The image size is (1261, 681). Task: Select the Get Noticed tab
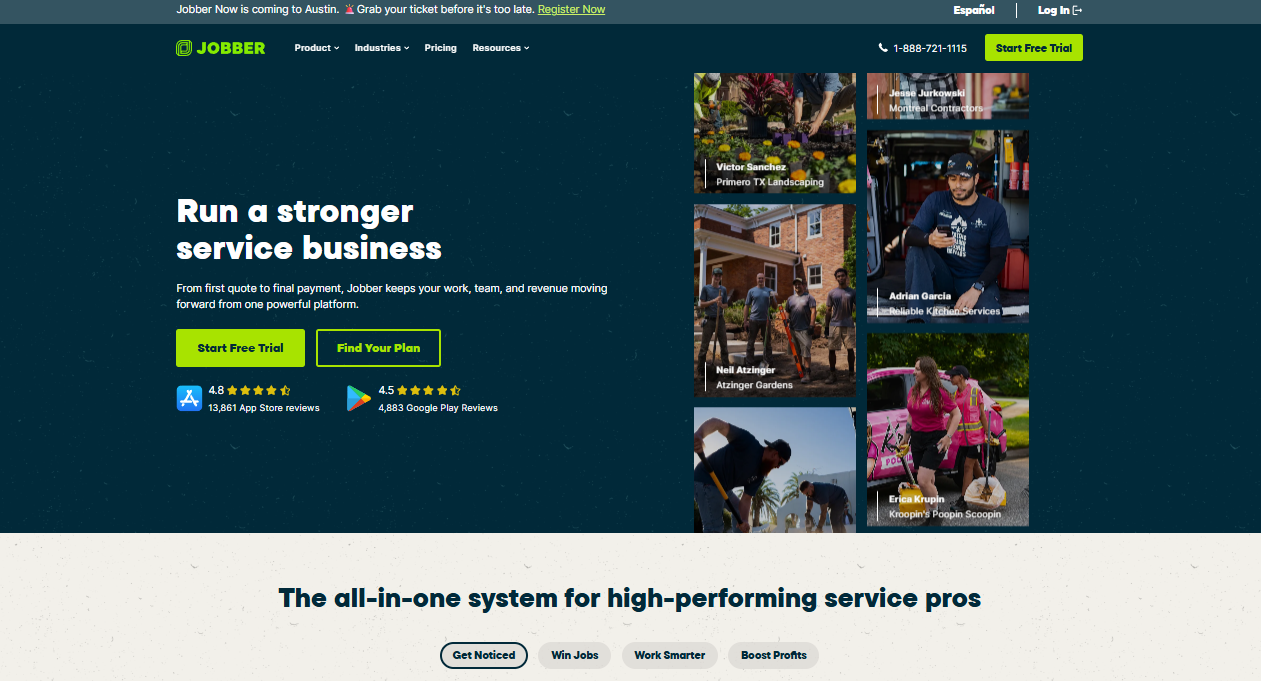click(484, 655)
